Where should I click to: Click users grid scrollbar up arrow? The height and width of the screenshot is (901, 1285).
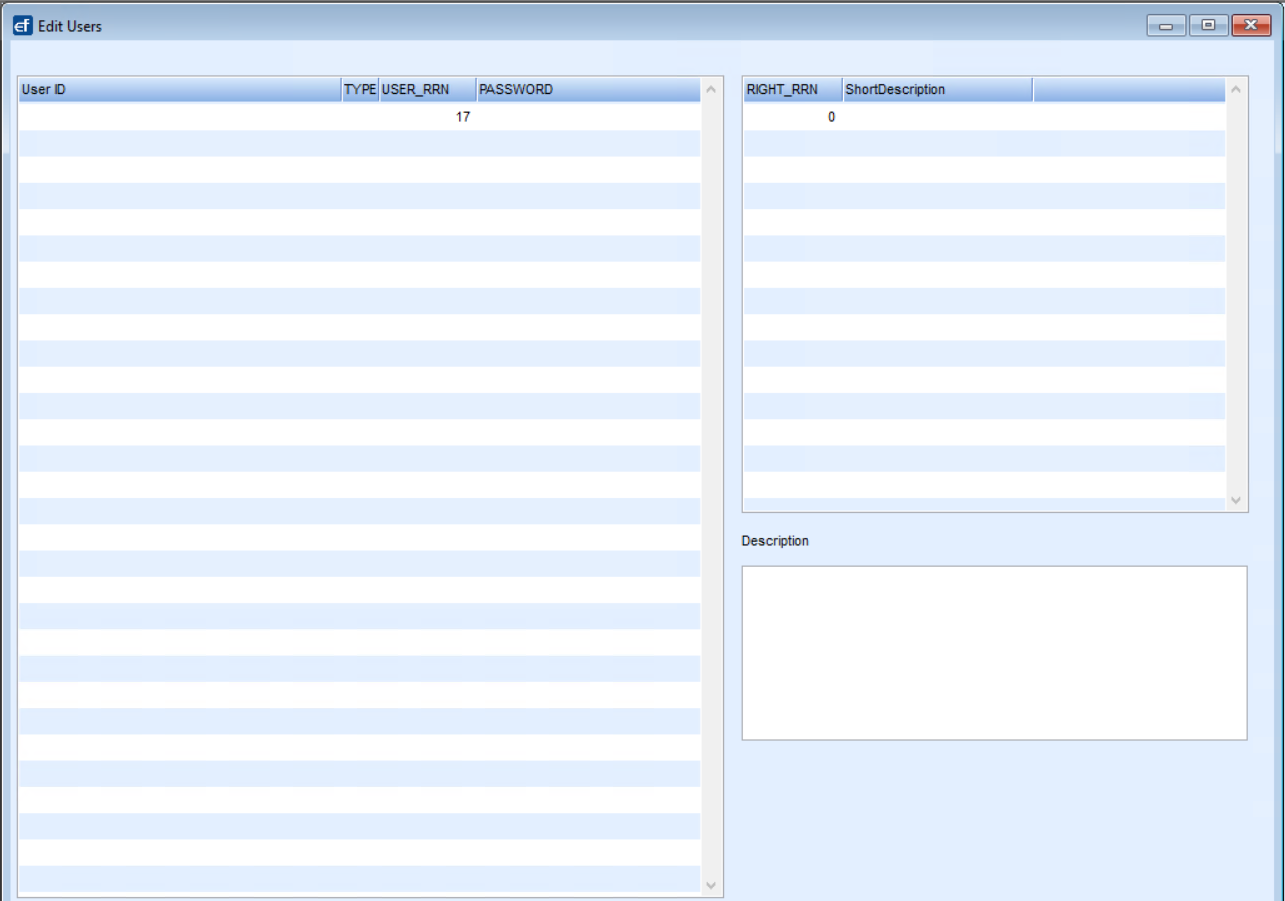click(711, 90)
